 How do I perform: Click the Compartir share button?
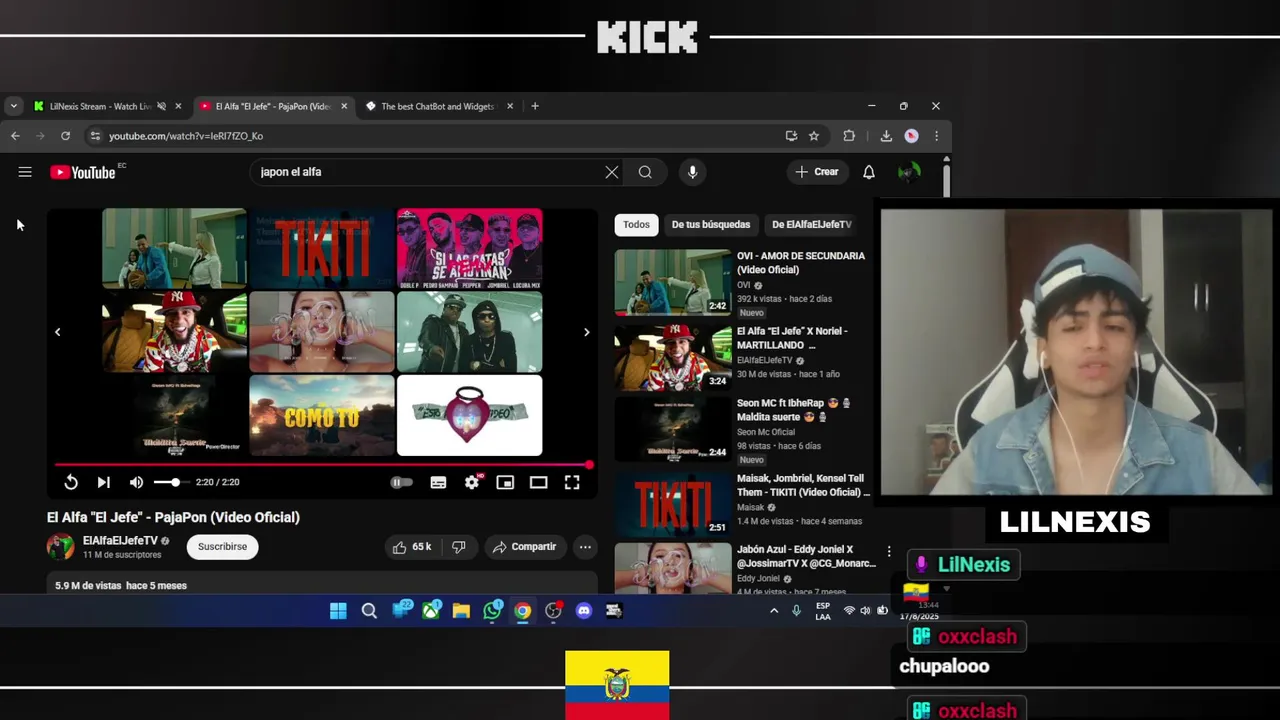(x=524, y=547)
